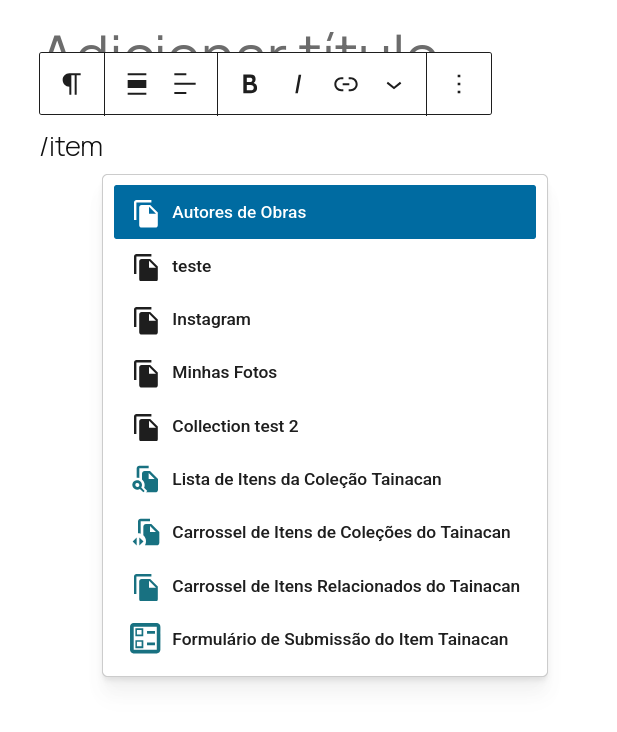
Task: Insert a link with the link icon
Action: tap(345, 84)
